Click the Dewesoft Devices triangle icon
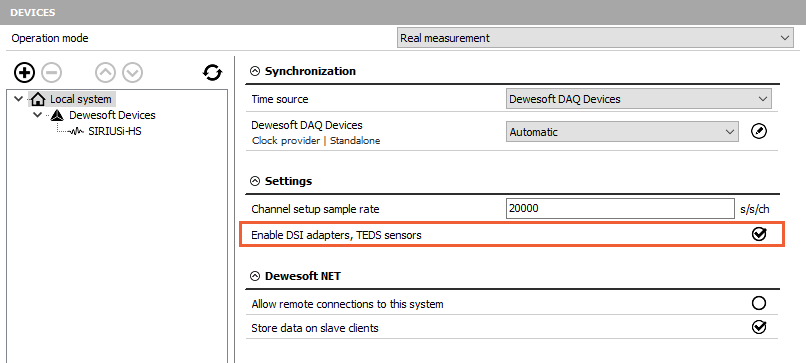This screenshot has width=806, height=363. (58, 115)
